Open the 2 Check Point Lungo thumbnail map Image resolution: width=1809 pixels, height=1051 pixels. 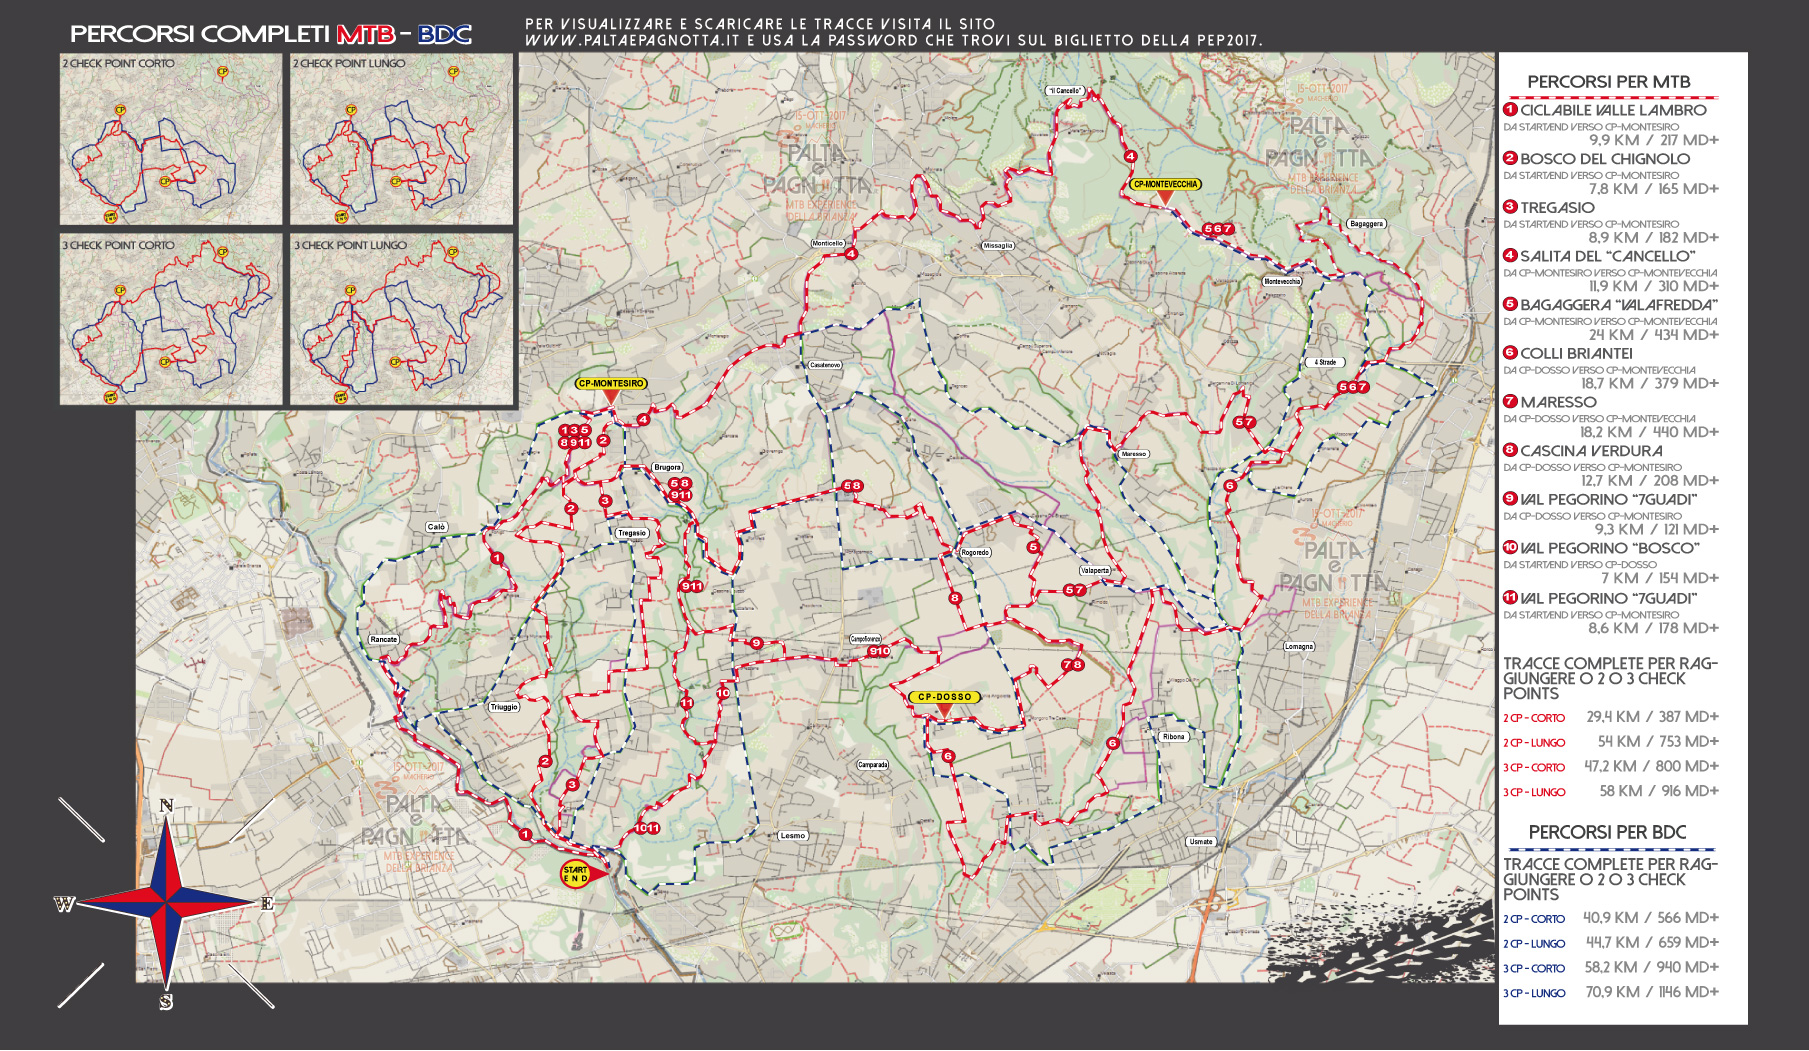(x=401, y=139)
